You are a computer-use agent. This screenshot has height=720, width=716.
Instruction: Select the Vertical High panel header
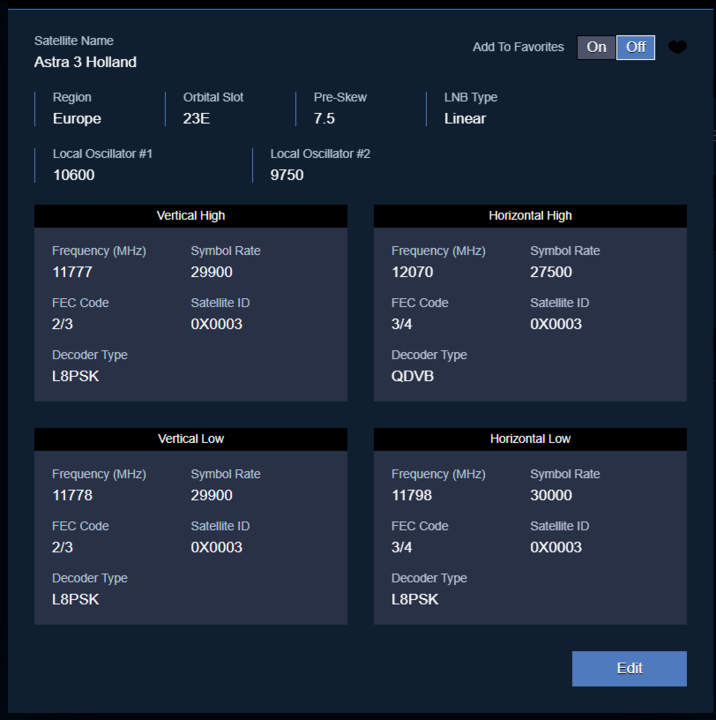[x=191, y=216]
